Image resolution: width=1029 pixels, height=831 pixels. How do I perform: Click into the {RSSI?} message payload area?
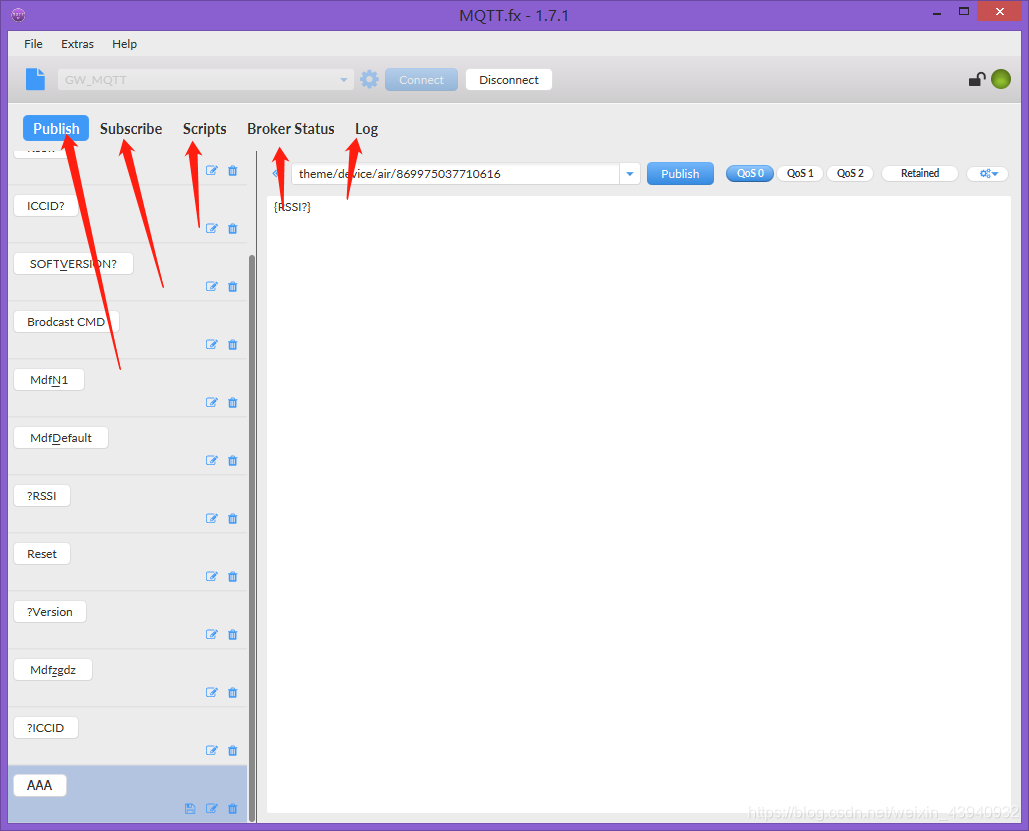639,504
